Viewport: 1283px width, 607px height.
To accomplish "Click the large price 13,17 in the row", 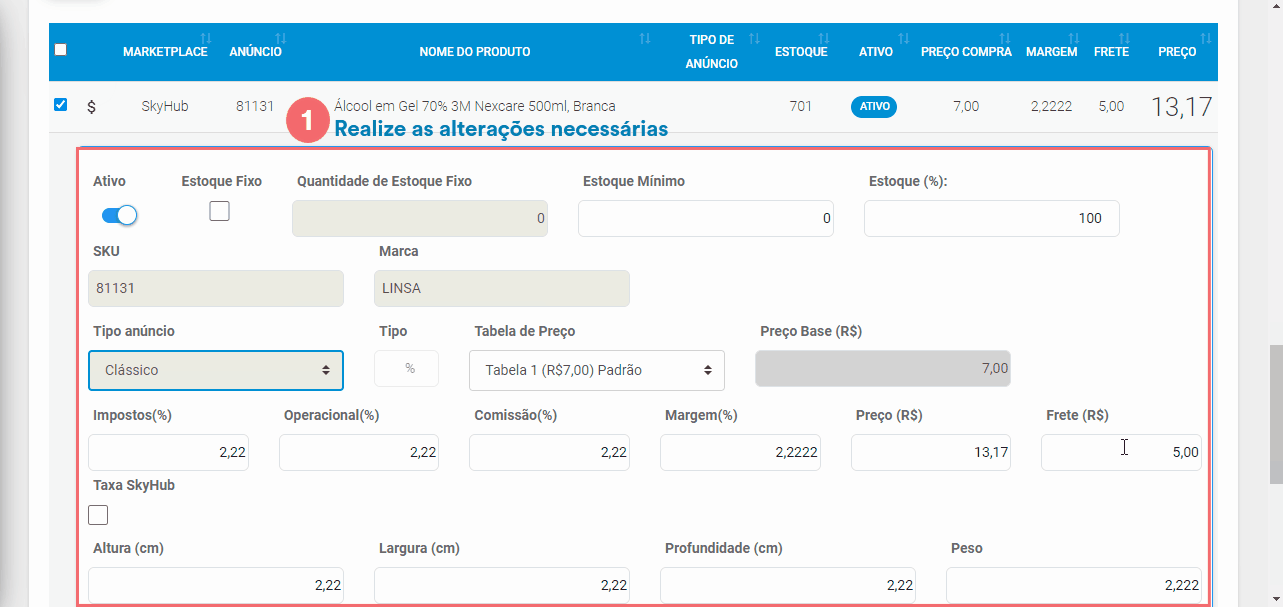I will [x=1182, y=107].
